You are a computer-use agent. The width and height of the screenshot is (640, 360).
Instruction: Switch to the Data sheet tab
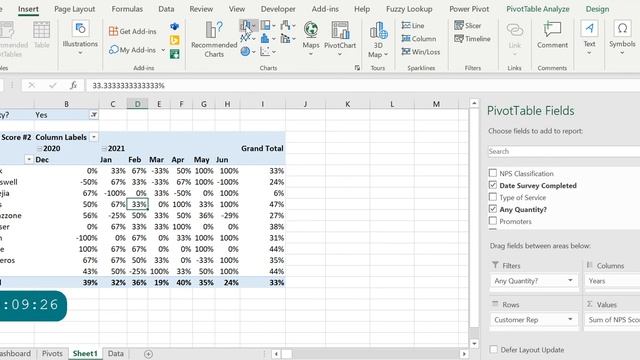[116, 353]
